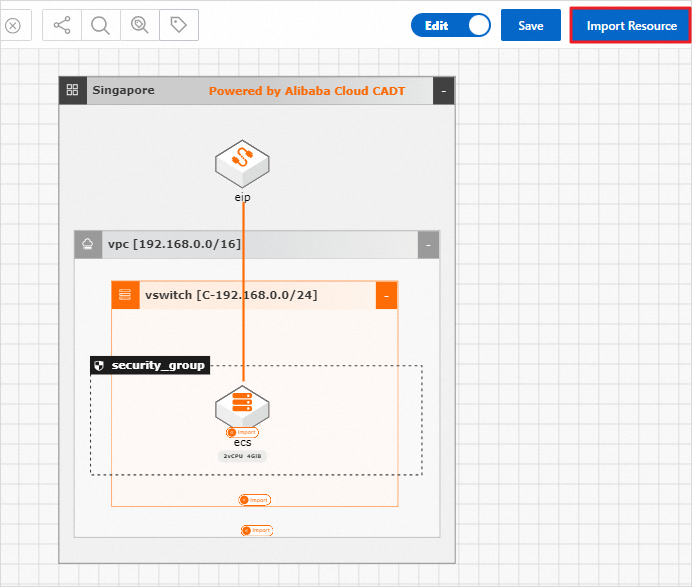692x587 pixels.
Task: Click the share topology icon
Action: pyautogui.click(x=62, y=25)
